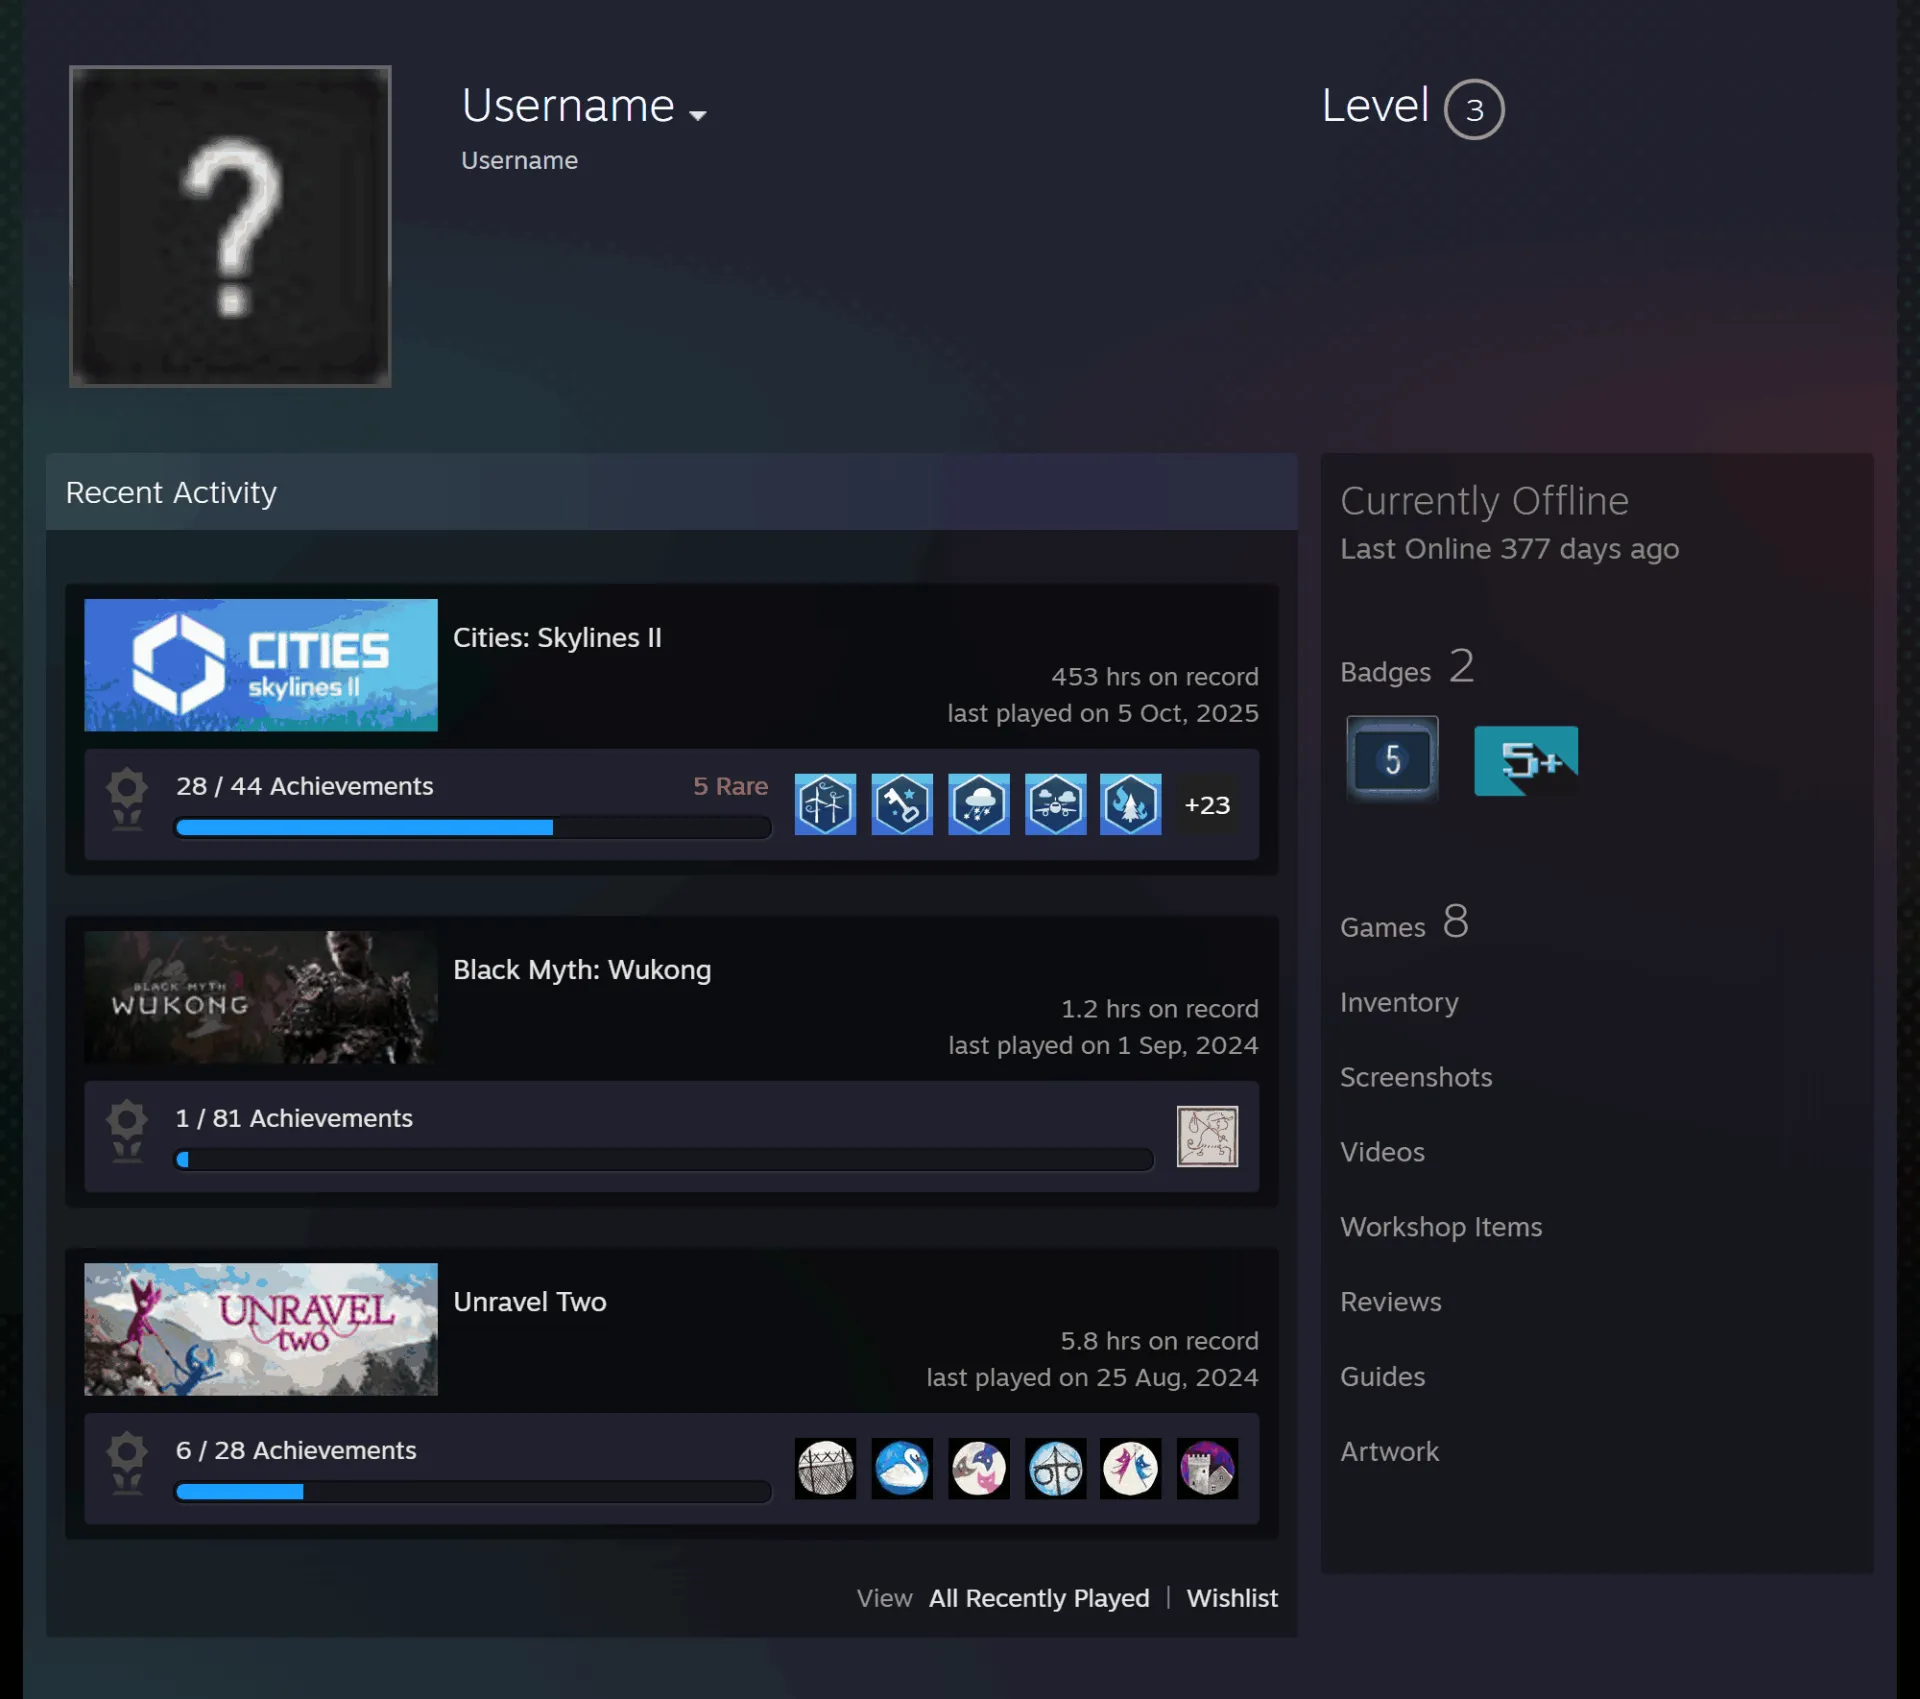Open the Badges 2 link

tap(1407, 668)
